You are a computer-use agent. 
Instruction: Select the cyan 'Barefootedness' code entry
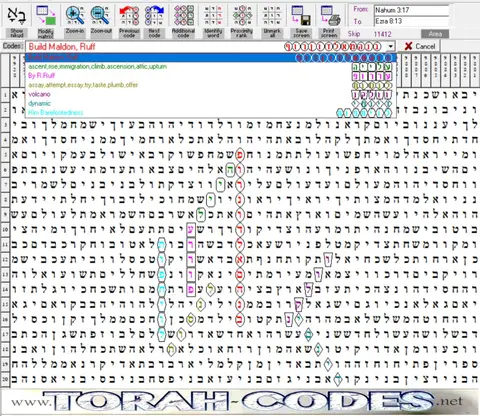(x=211, y=113)
